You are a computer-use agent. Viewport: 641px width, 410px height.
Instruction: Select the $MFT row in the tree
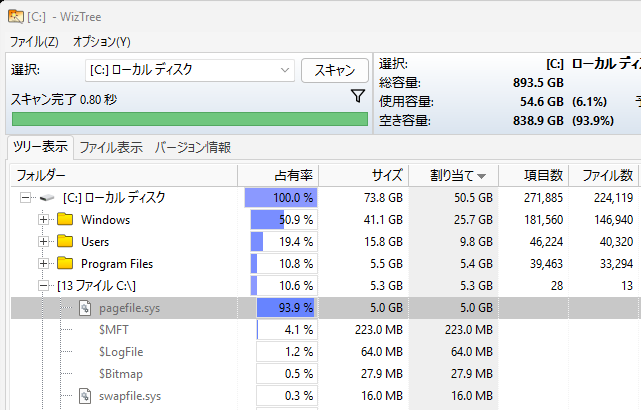113,330
